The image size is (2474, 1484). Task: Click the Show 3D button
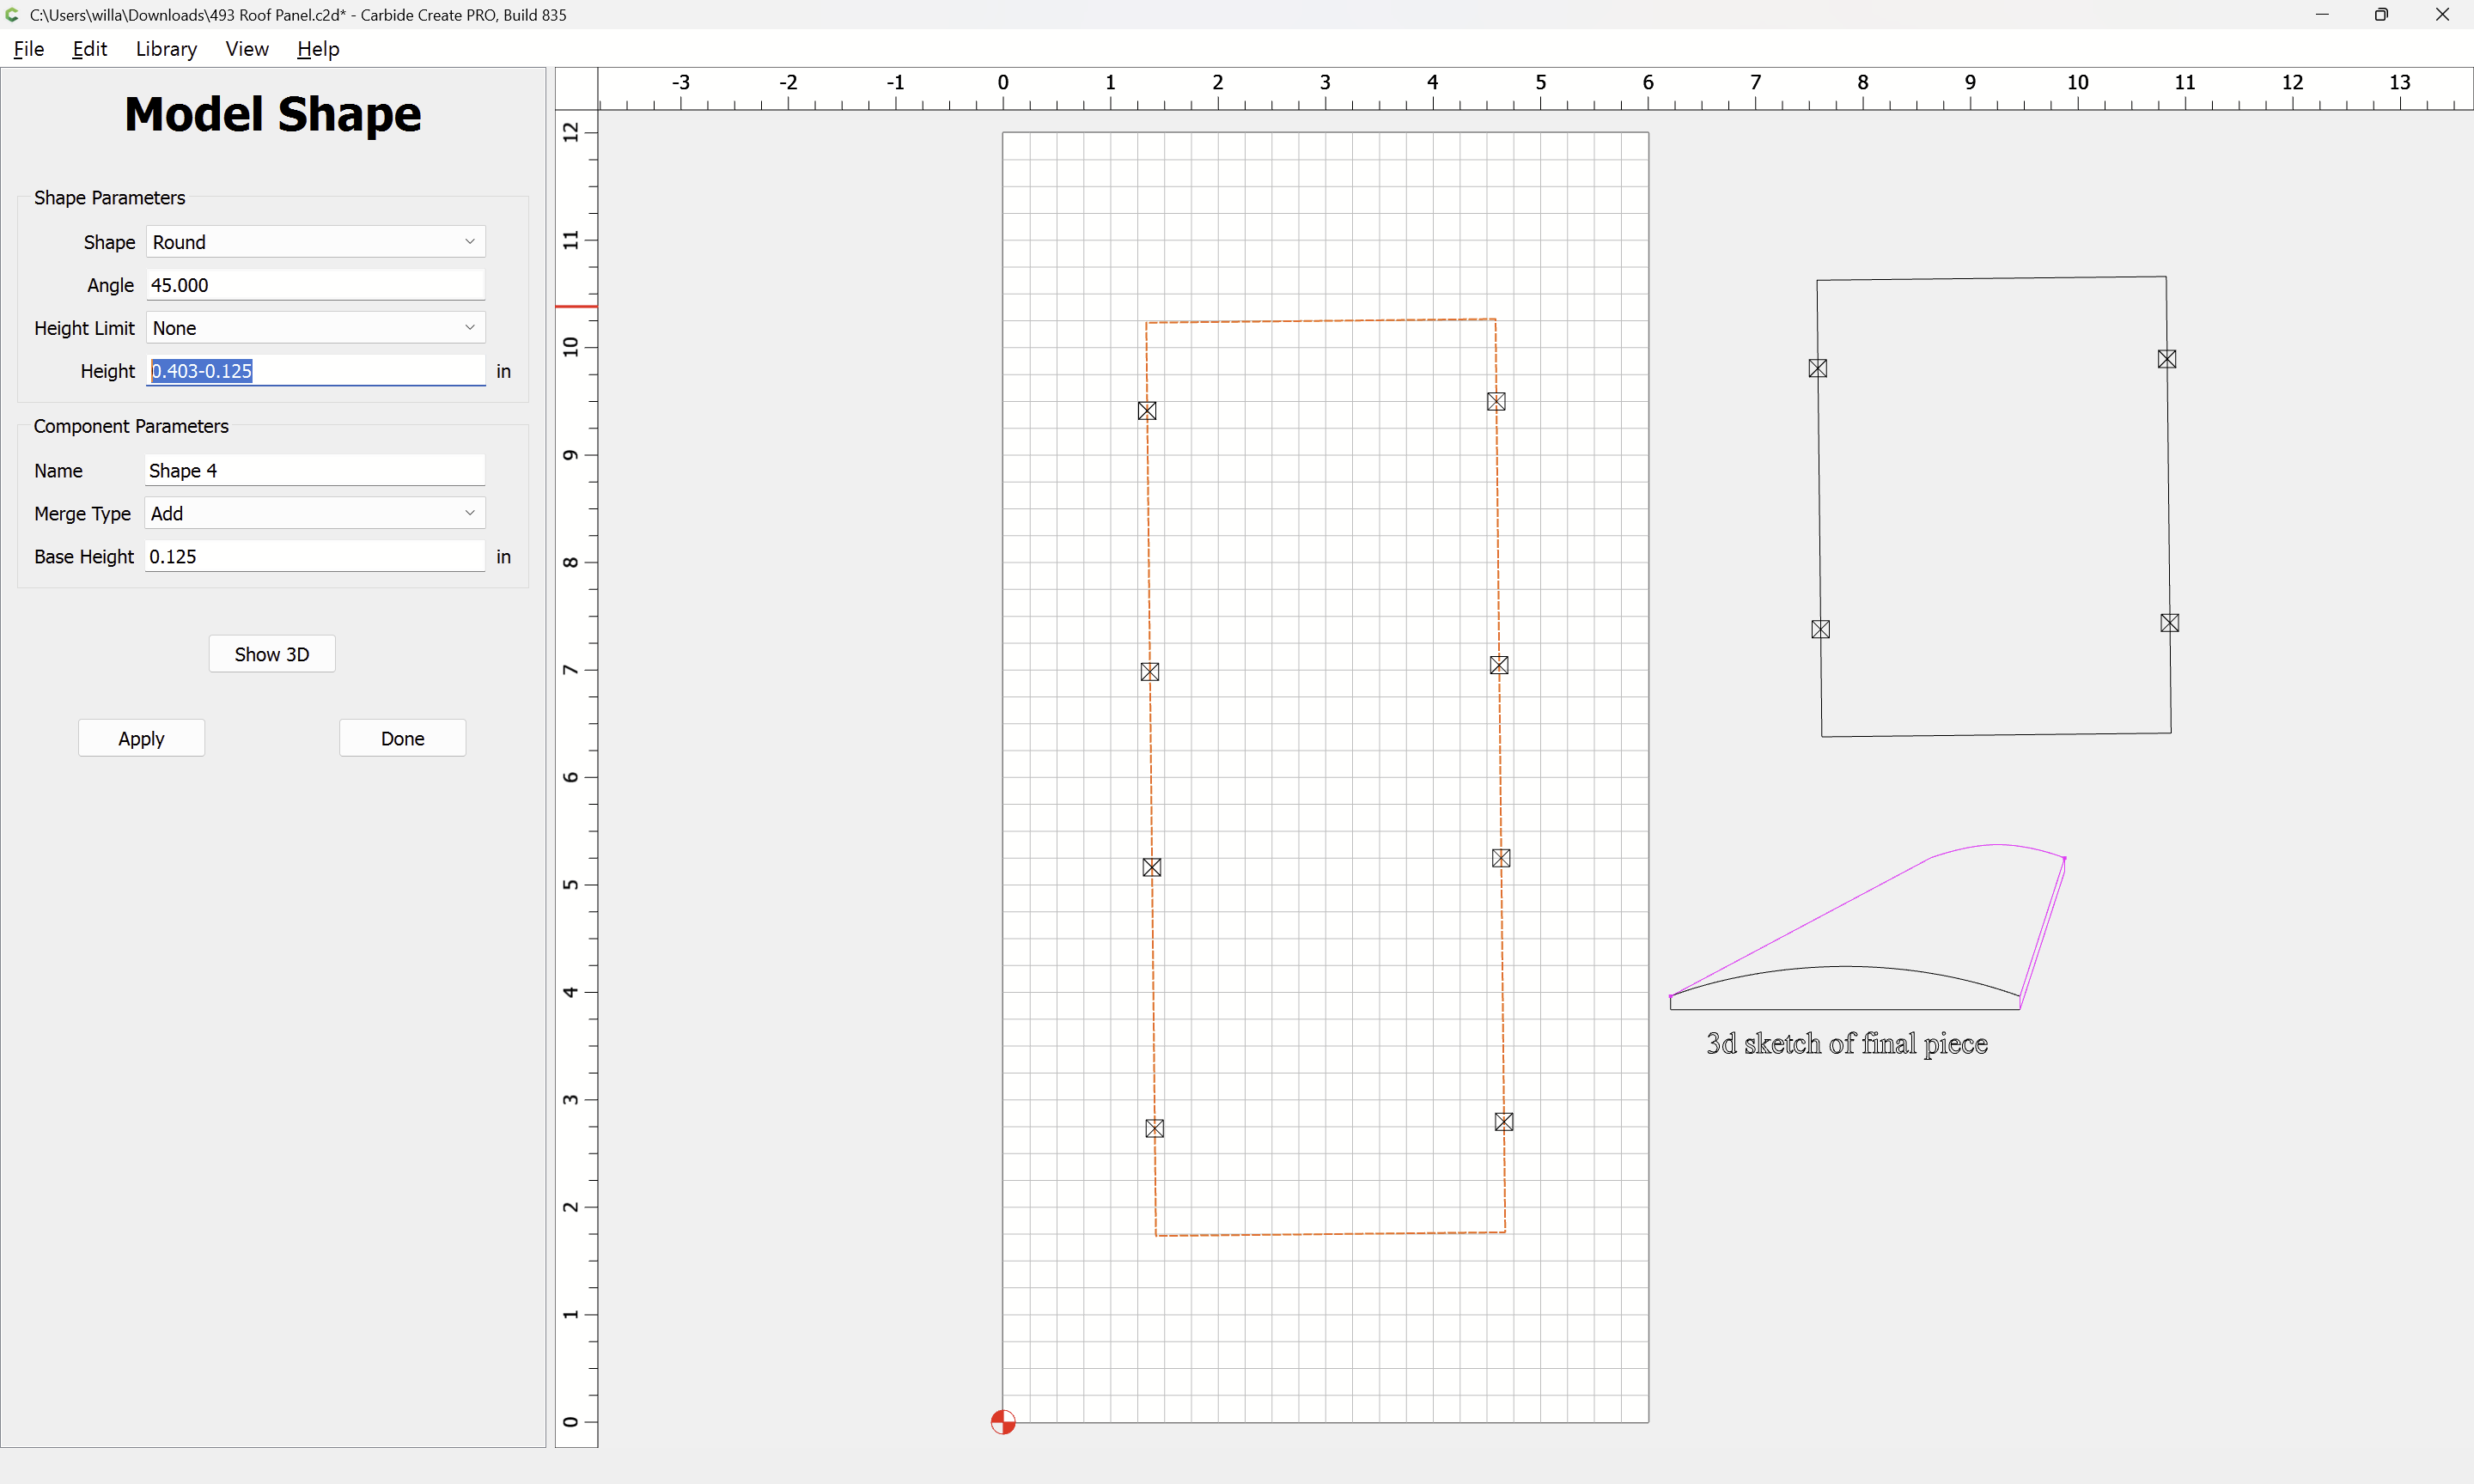[x=271, y=654]
